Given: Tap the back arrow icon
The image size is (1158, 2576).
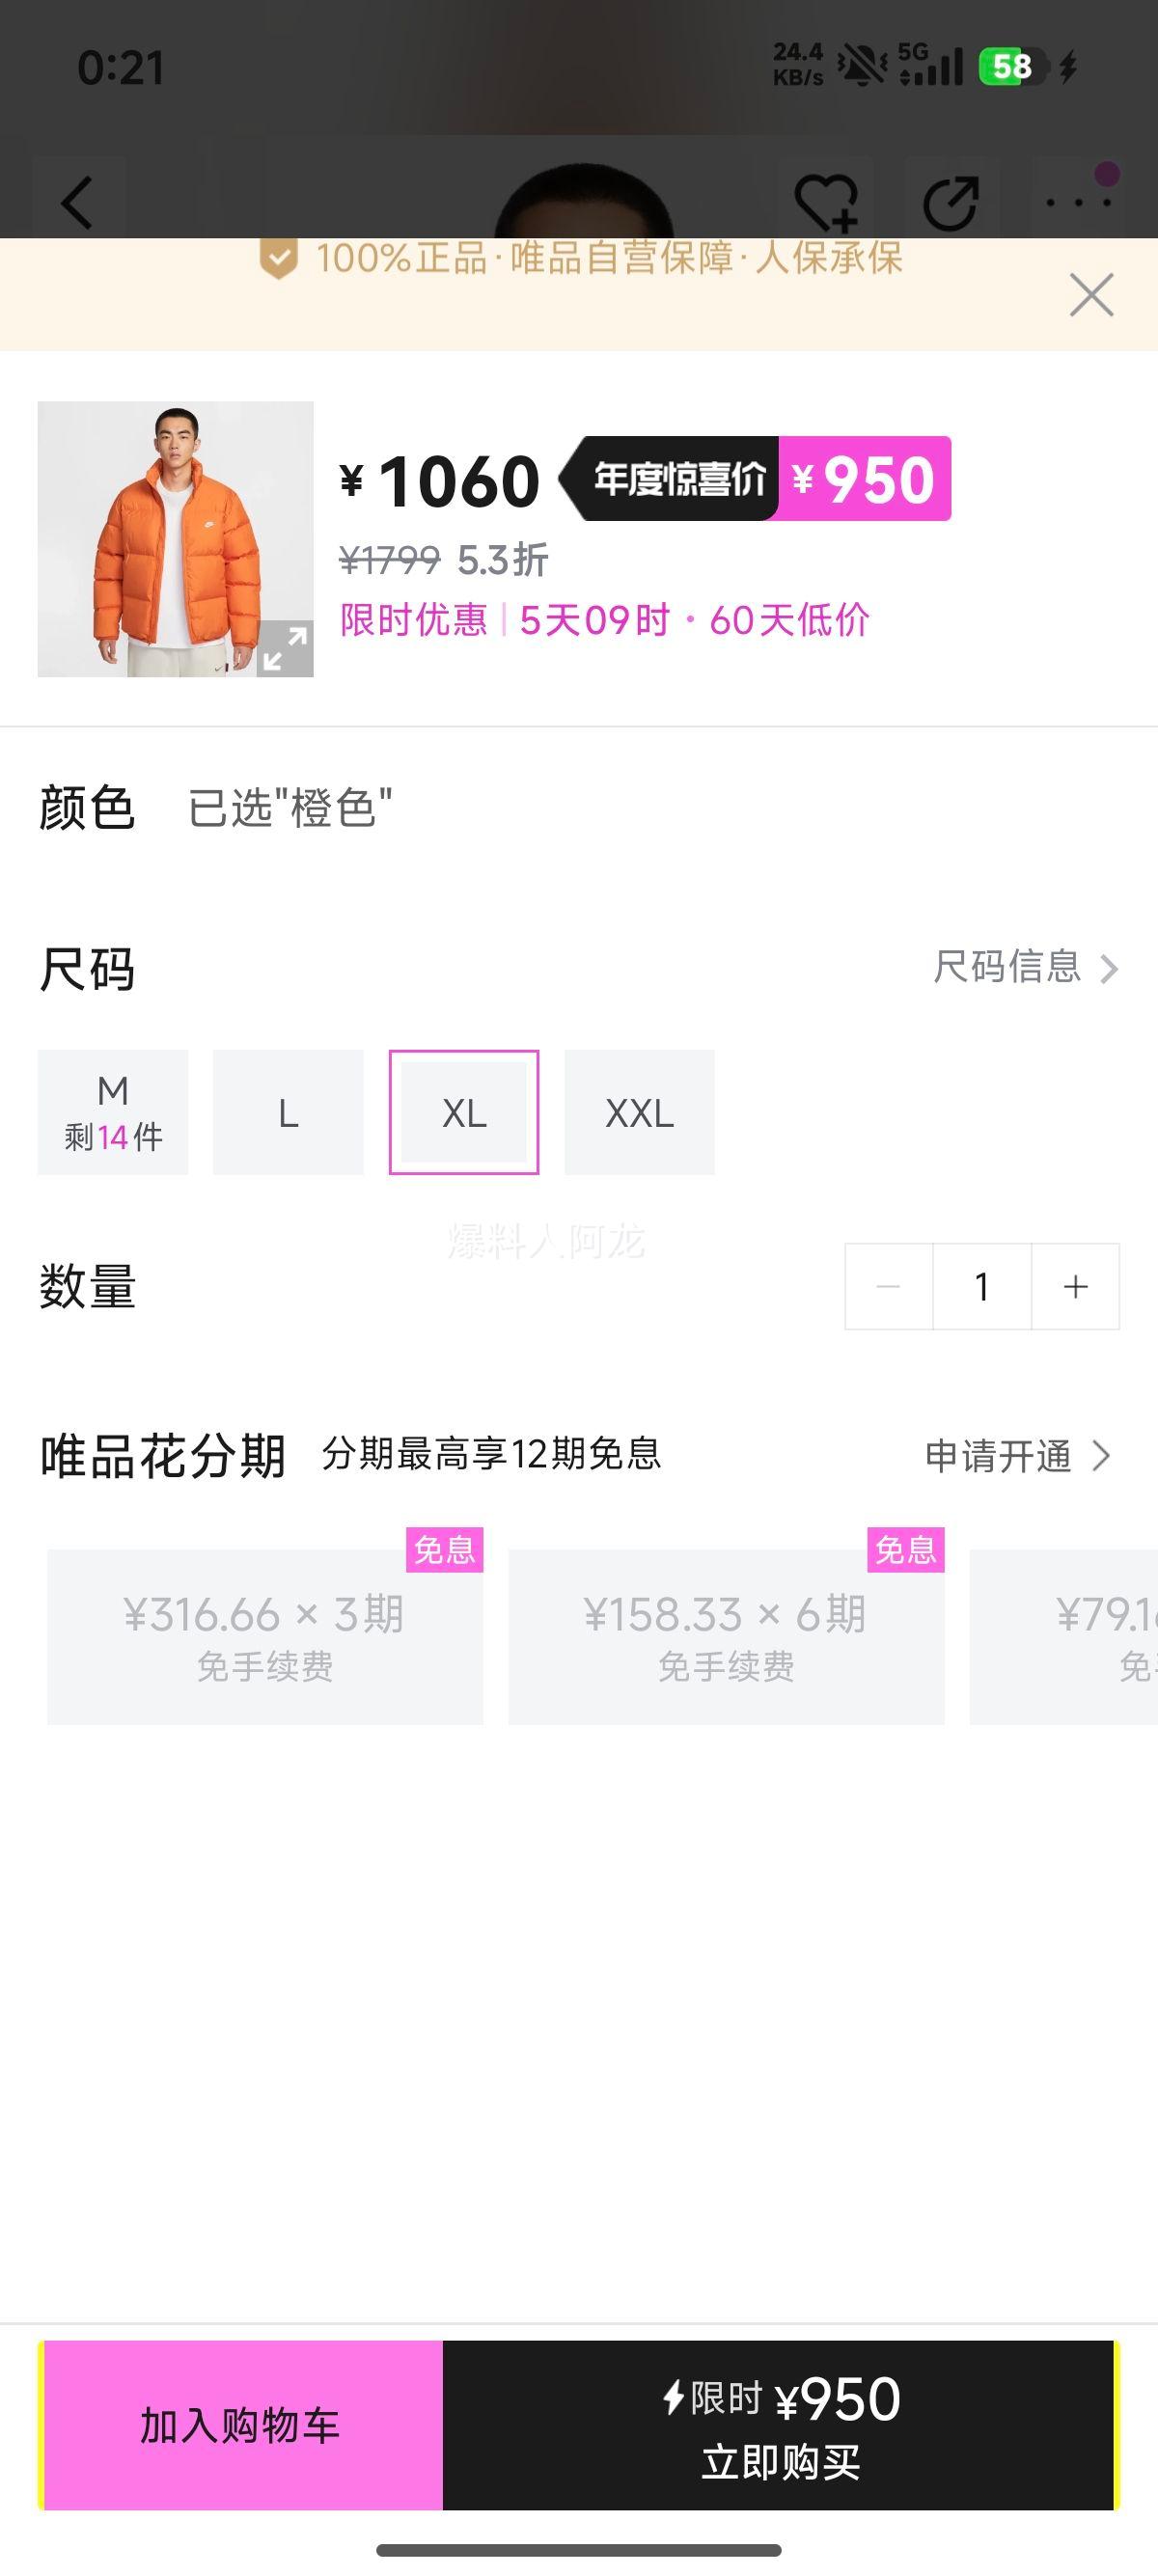Looking at the screenshot, I should click(x=77, y=203).
